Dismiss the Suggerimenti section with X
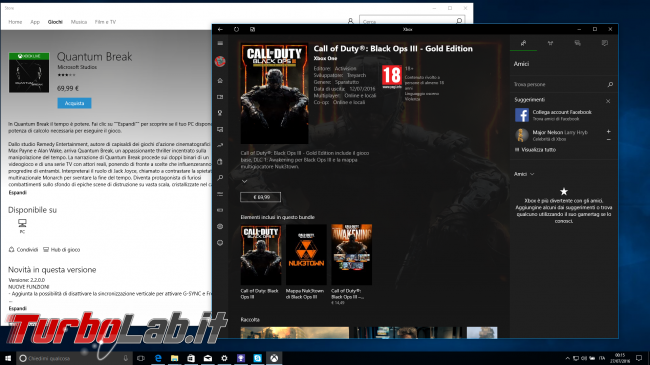 608,101
